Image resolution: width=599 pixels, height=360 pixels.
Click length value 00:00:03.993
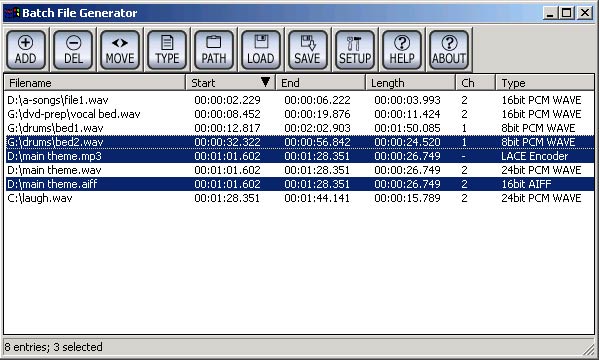(x=407, y=100)
